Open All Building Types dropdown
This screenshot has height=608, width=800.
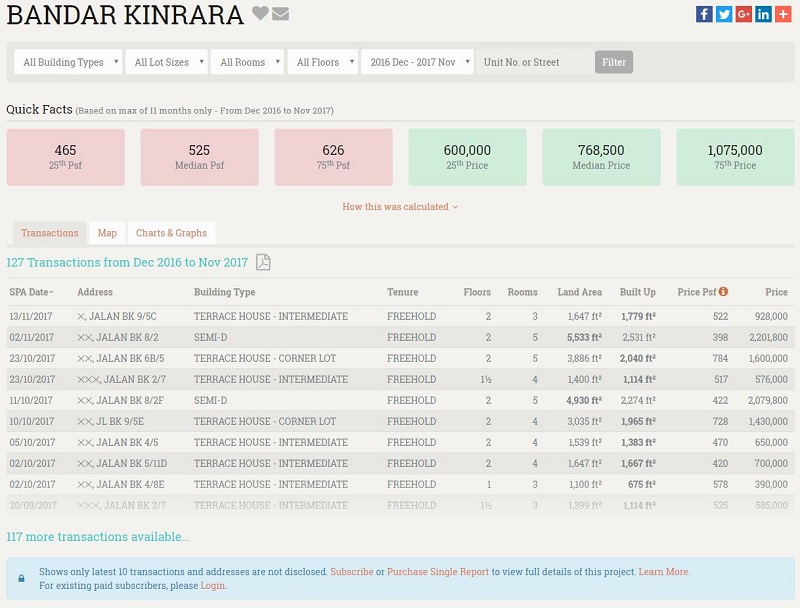(x=68, y=62)
